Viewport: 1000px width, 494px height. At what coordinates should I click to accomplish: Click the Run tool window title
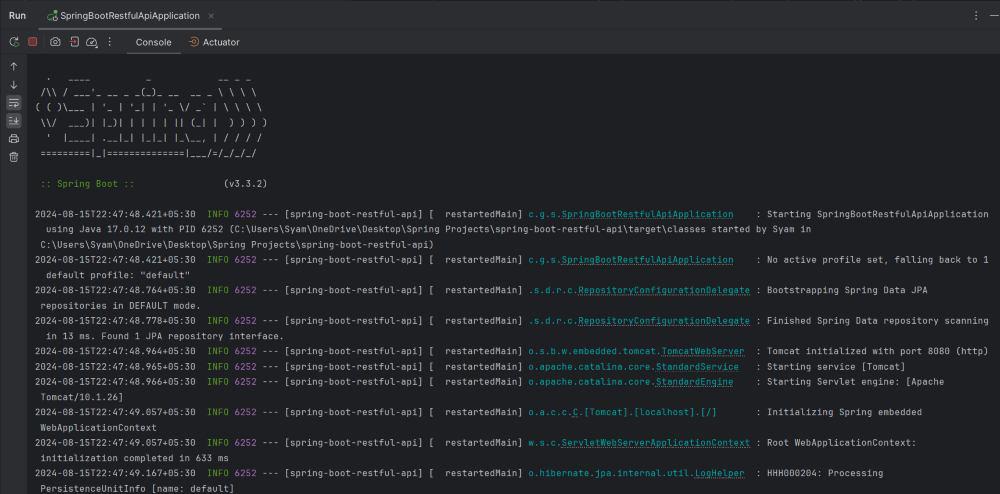pyautogui.click(x=17, y=15)
